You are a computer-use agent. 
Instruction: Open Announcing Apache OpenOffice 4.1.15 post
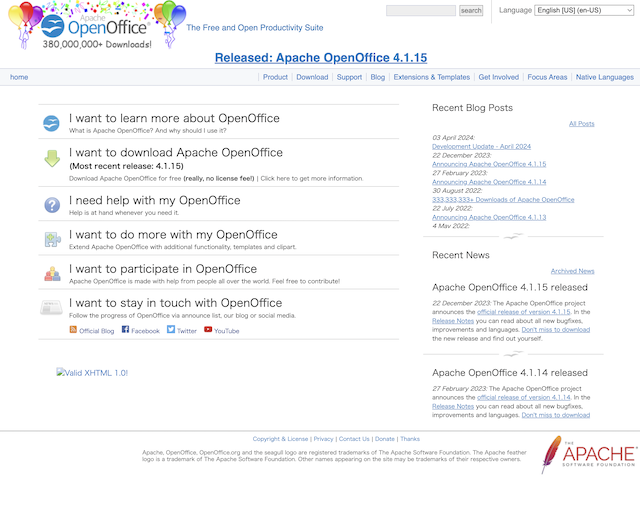point(489,164)
